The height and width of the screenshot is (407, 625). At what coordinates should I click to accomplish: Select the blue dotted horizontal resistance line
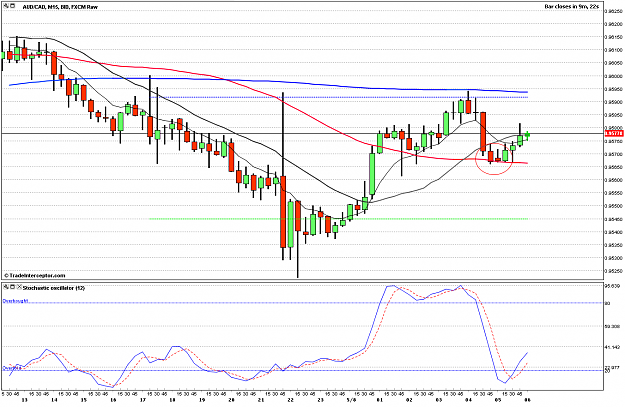[x=339, y=97]
